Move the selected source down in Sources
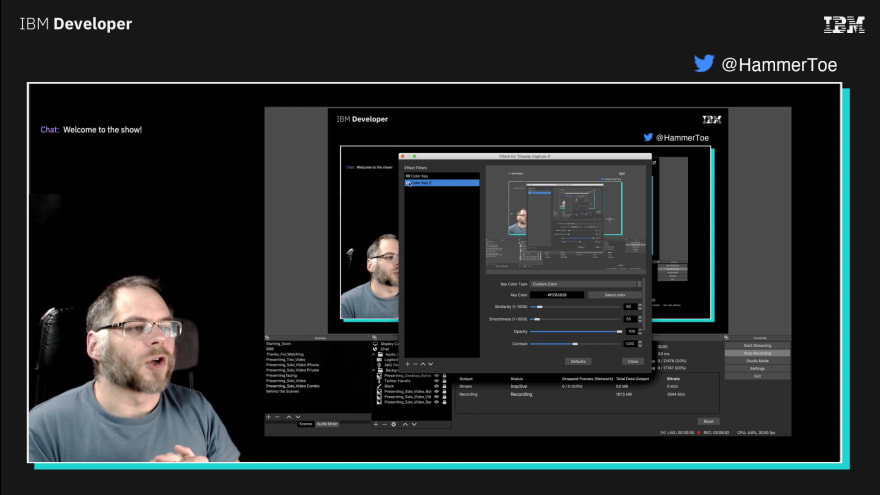 (x=414, y=424)
